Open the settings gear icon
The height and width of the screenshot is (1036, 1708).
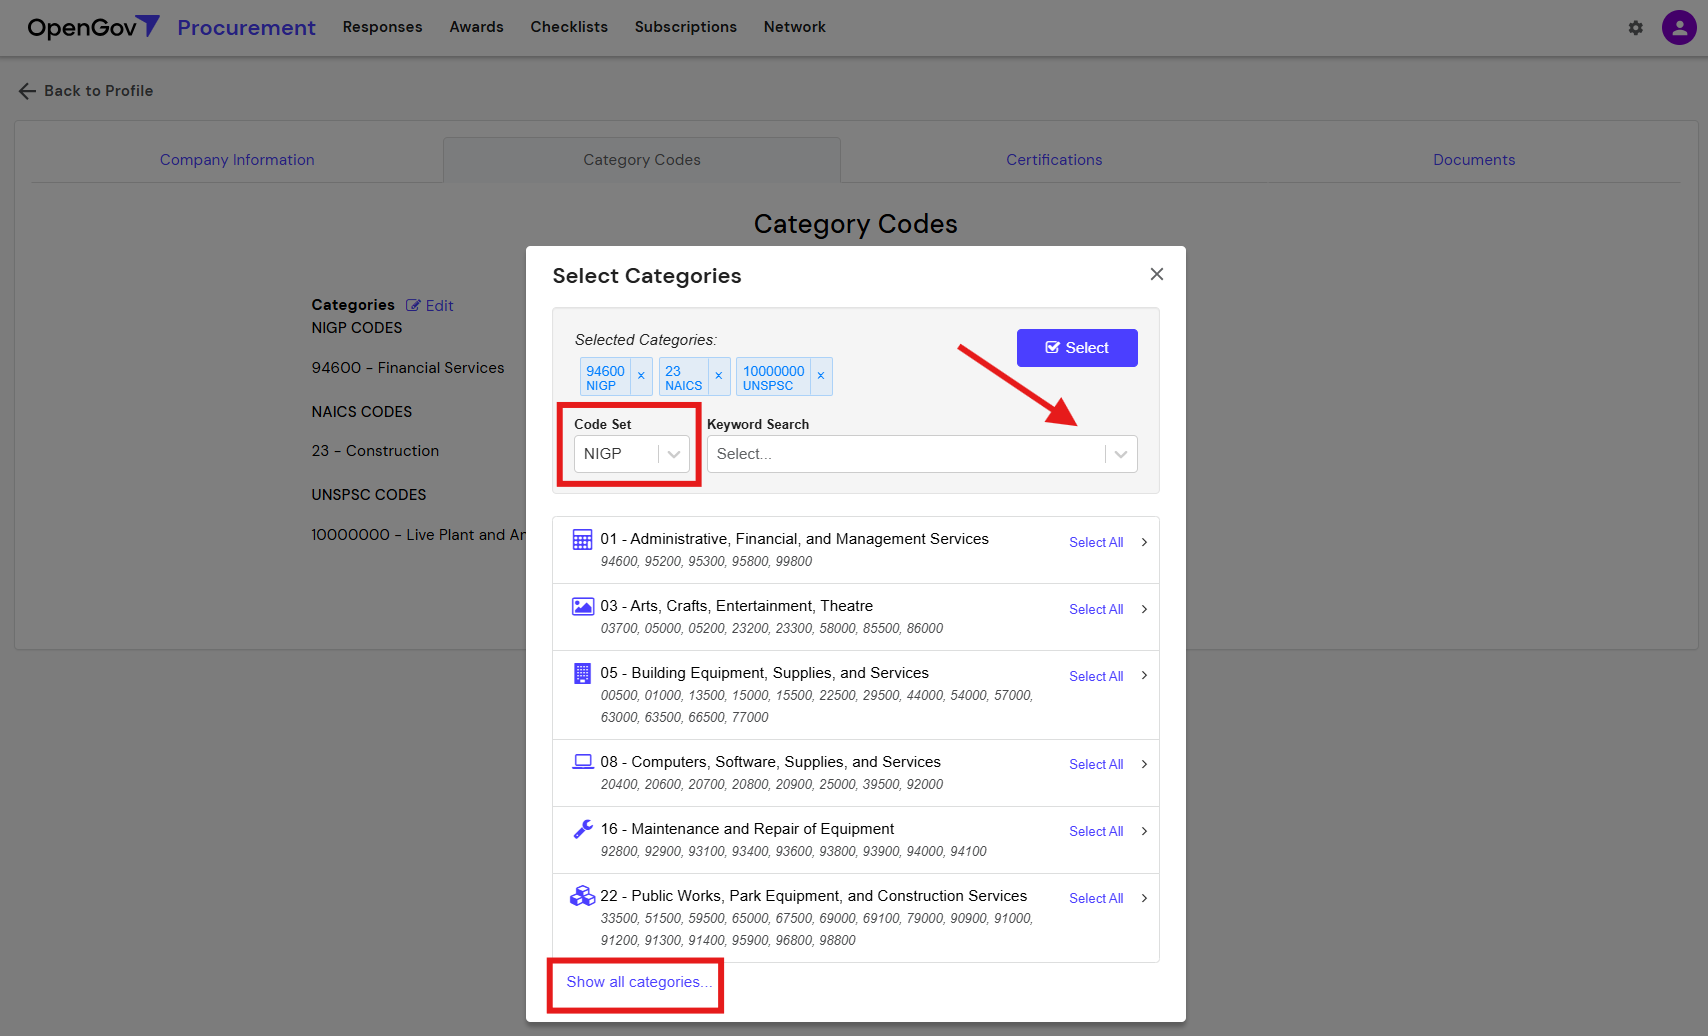1636,28
